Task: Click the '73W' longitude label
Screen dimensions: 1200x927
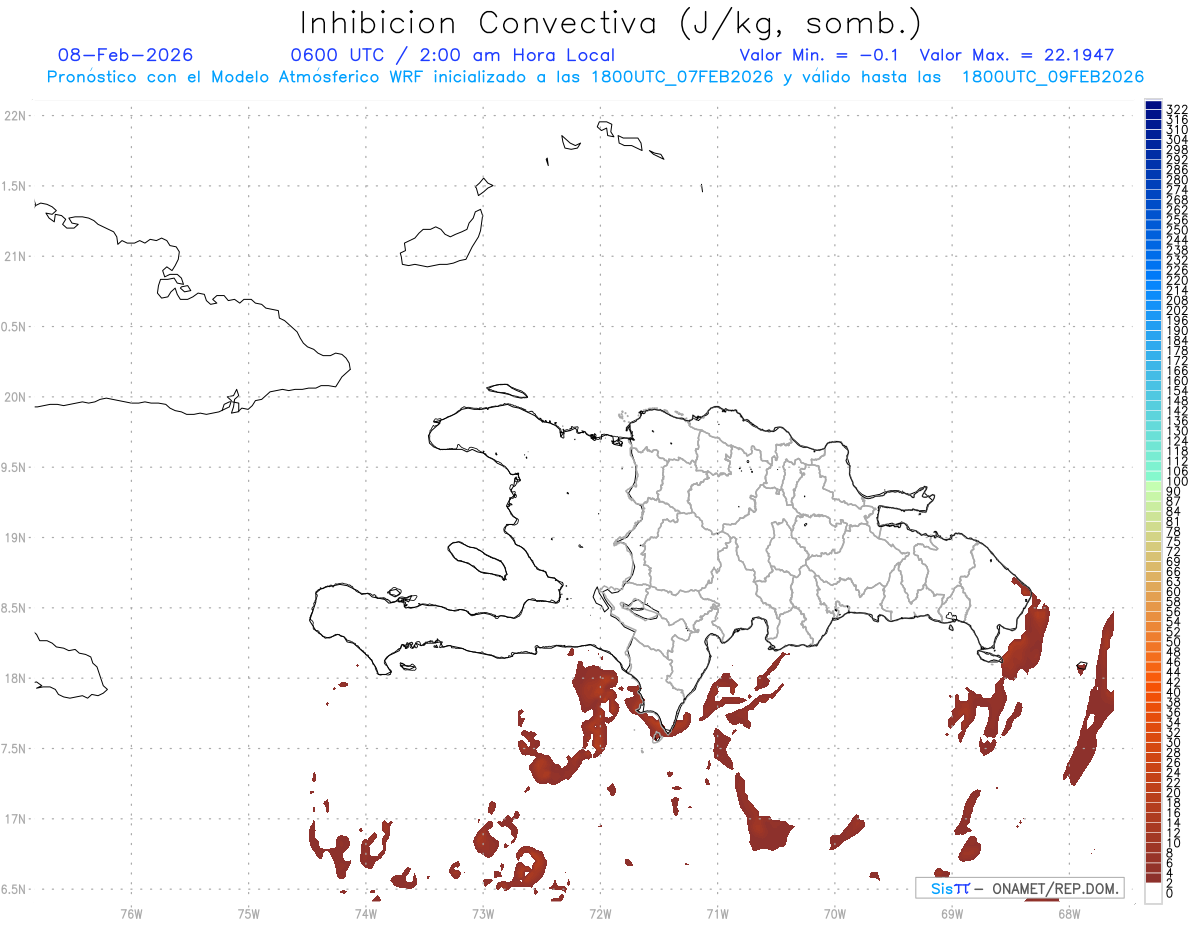Action: point(483,914)
